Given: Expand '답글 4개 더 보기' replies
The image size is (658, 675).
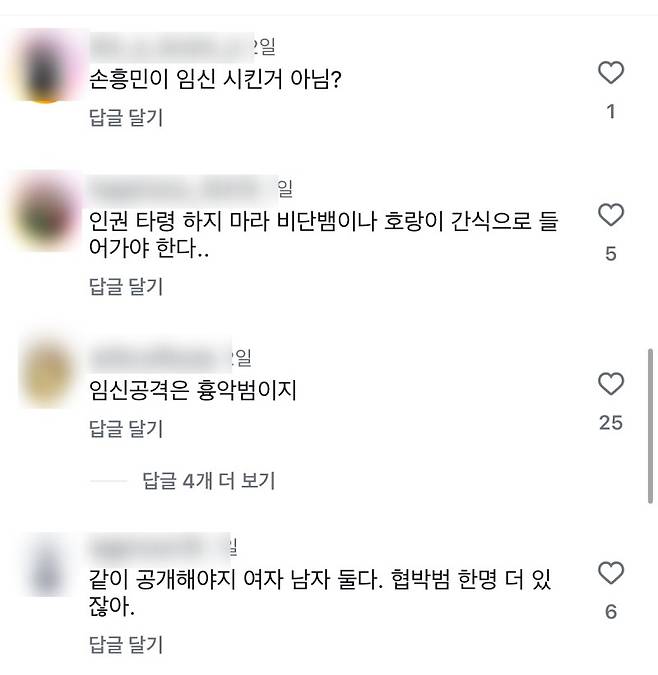Looking at the screenshot, I should point(208,480).
